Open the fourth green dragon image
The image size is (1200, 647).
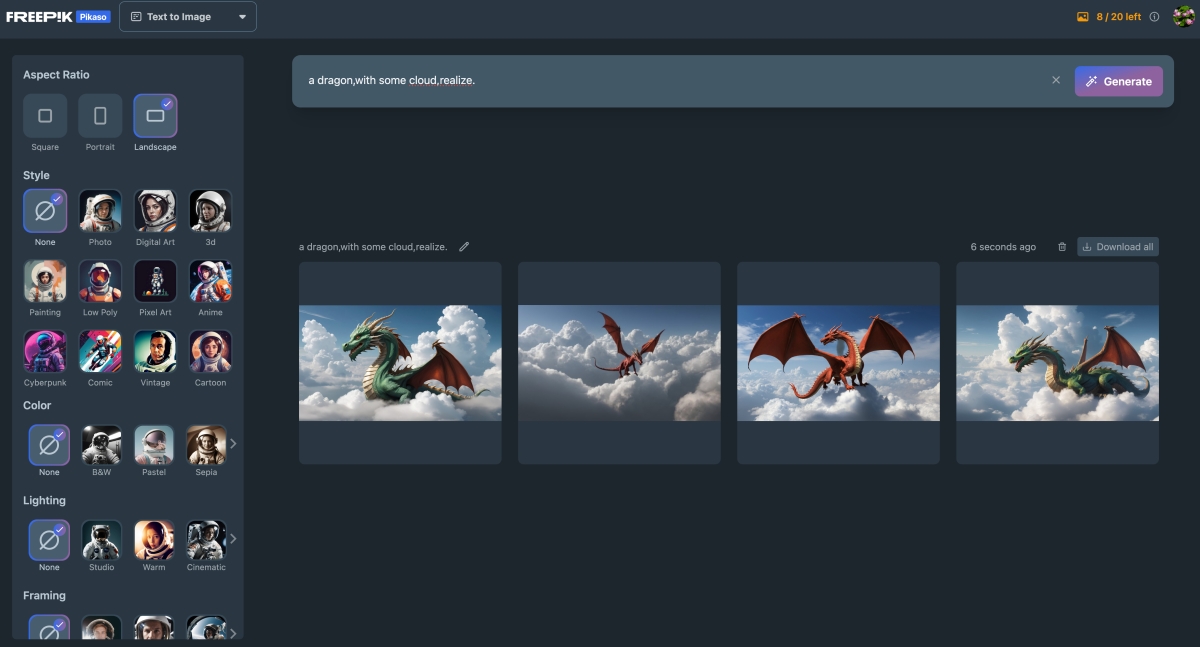coord(1057,363)
